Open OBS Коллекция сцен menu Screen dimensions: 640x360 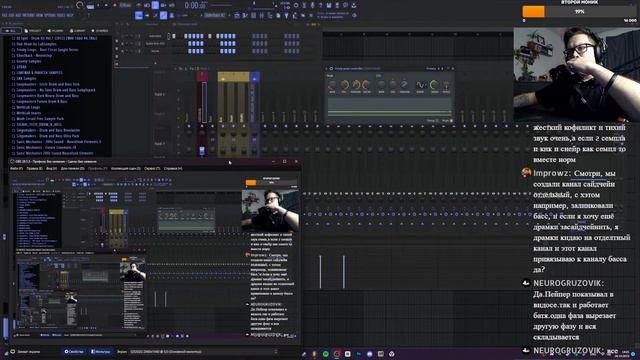coord(126,168)
